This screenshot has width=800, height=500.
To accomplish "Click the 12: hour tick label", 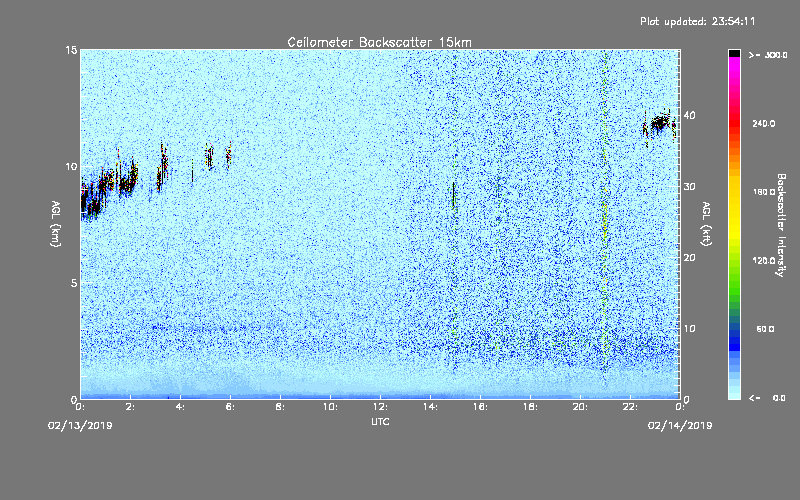I will pos(381,407).
